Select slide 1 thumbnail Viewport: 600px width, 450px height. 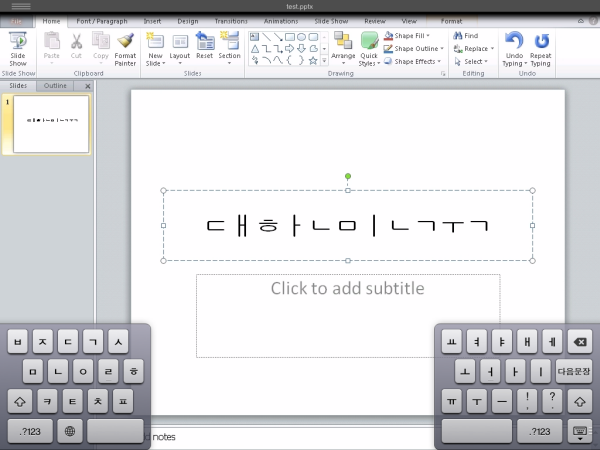[x=51, y=124]
